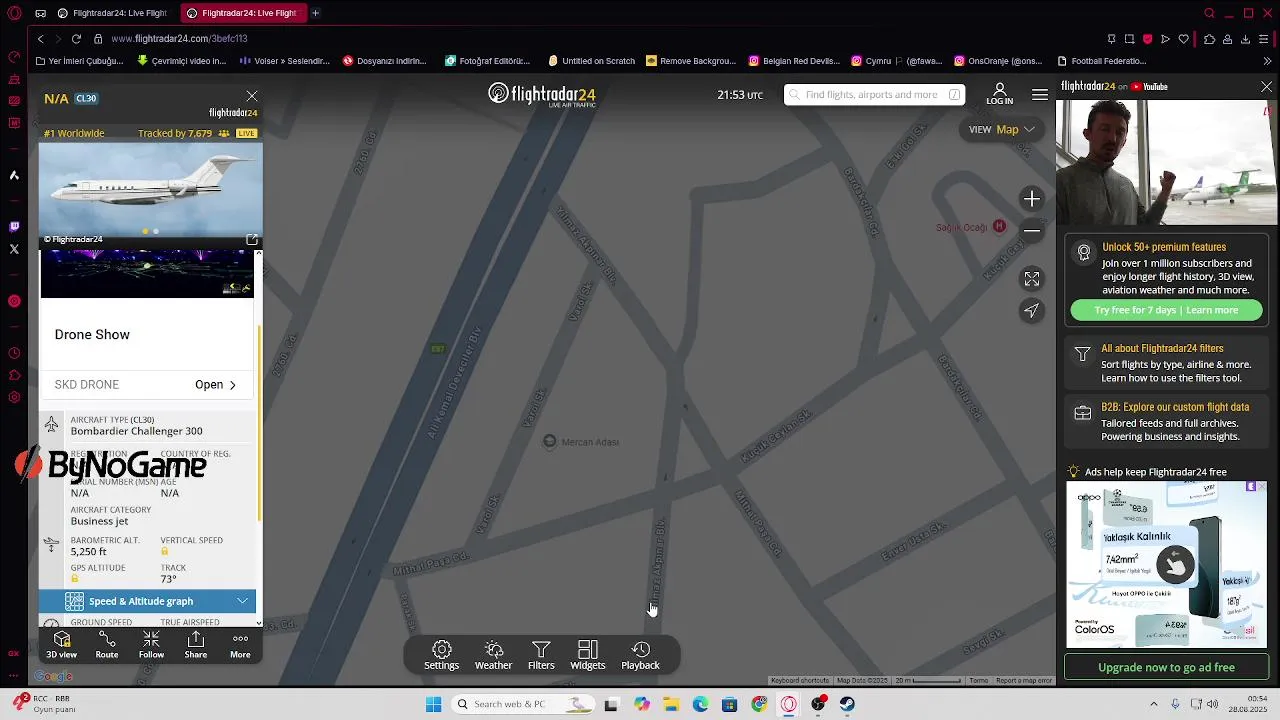Open the Filters tool
This screenshot has height=720, width=1280.
coord(541,656)
